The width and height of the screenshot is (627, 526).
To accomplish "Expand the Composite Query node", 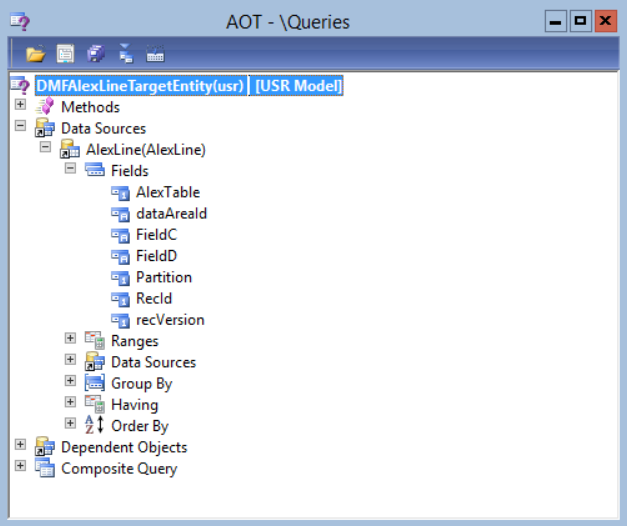I will point(20,466).
